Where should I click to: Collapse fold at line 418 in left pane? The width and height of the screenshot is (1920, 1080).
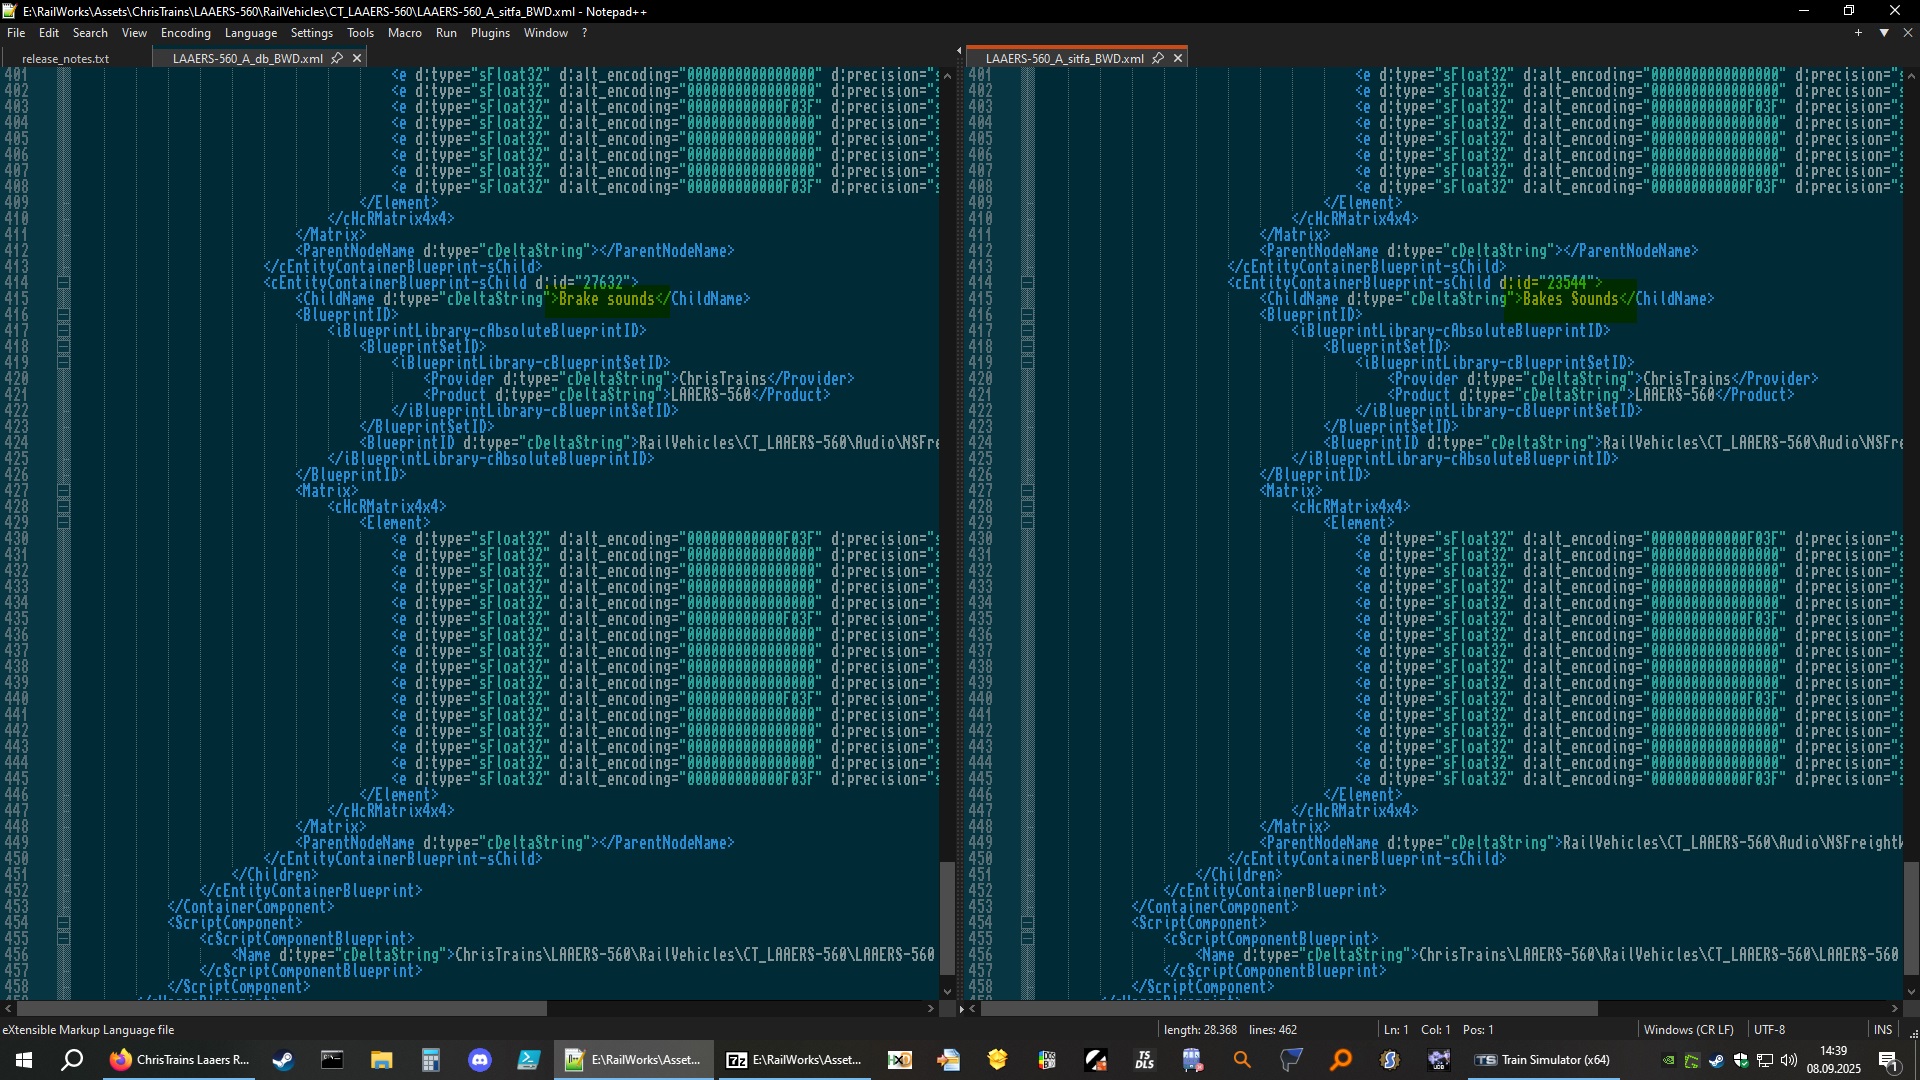coord(64,347)
